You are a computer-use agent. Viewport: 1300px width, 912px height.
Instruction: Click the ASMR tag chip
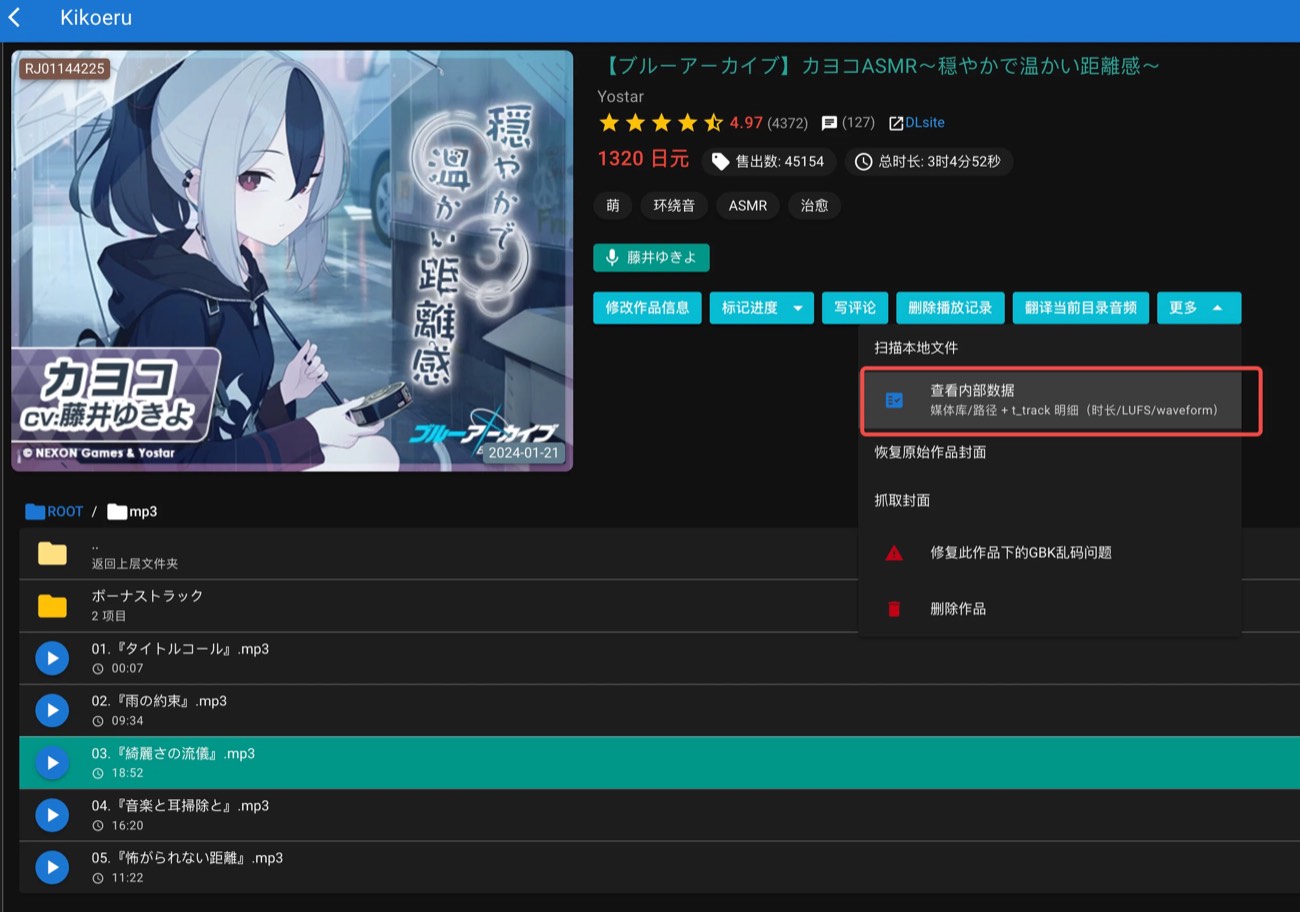click(x=747, y=205)
